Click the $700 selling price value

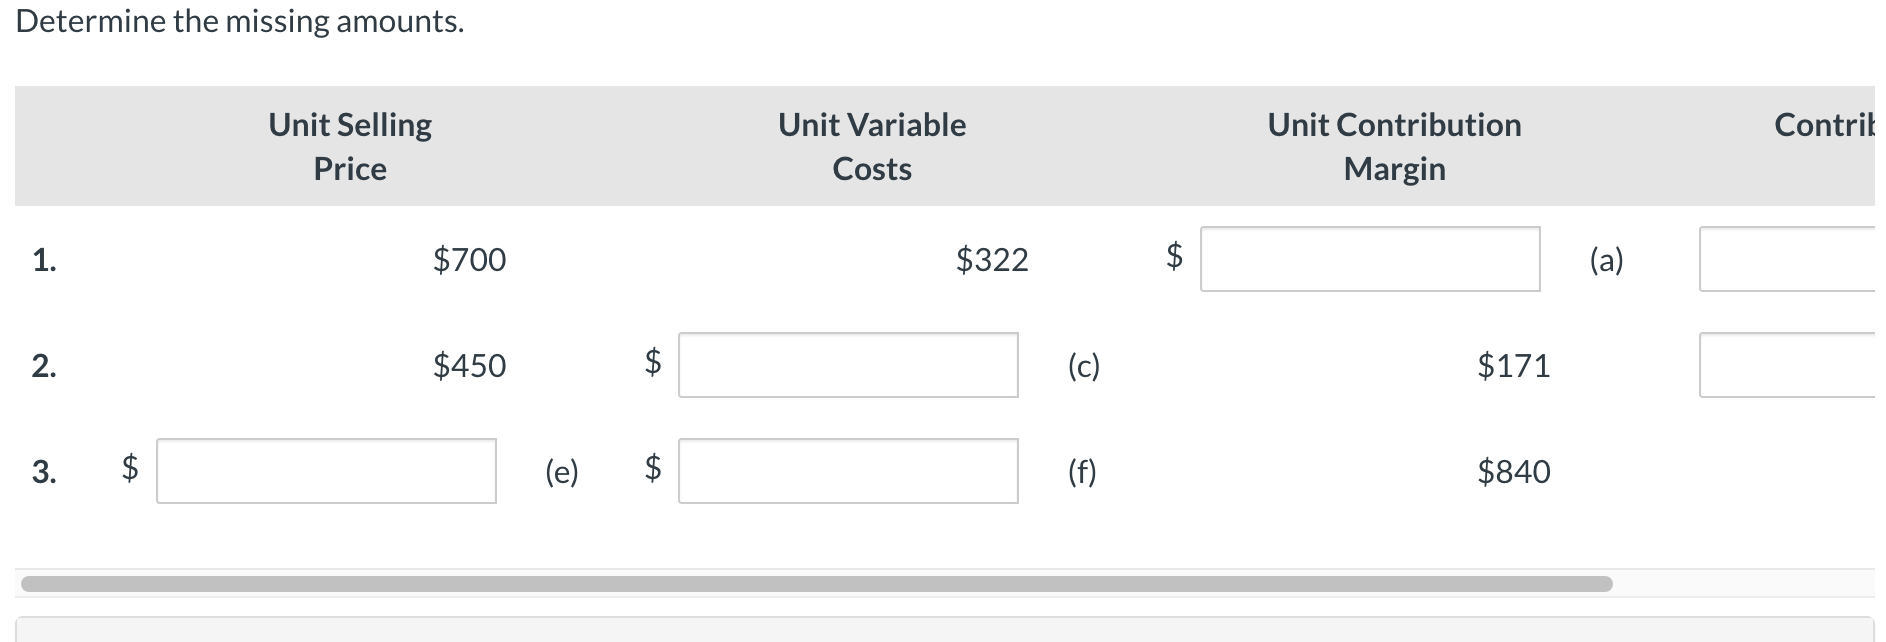tap(469, 260)
